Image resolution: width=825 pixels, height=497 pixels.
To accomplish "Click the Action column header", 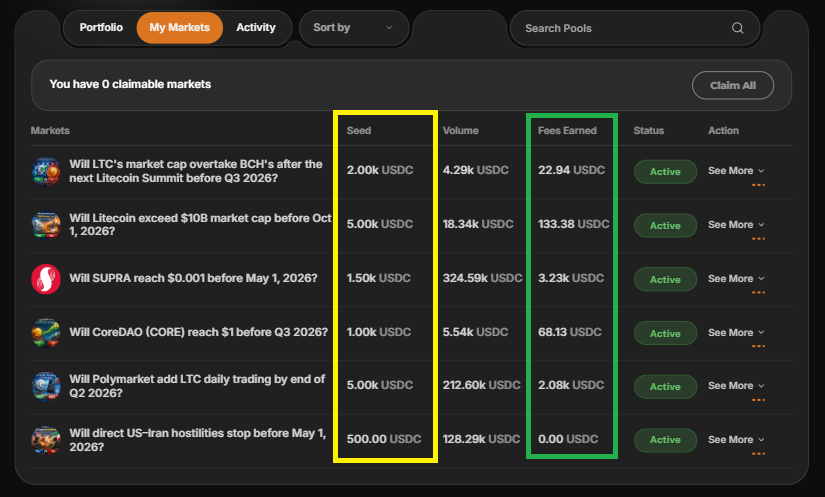I will [723, 130].
